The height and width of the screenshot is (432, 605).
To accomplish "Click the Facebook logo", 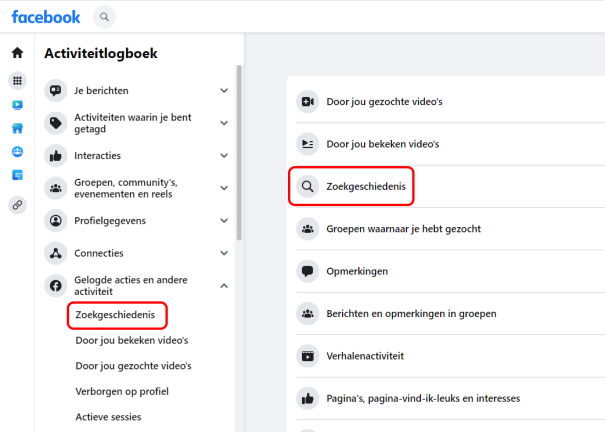I will (x=46, y=17).
